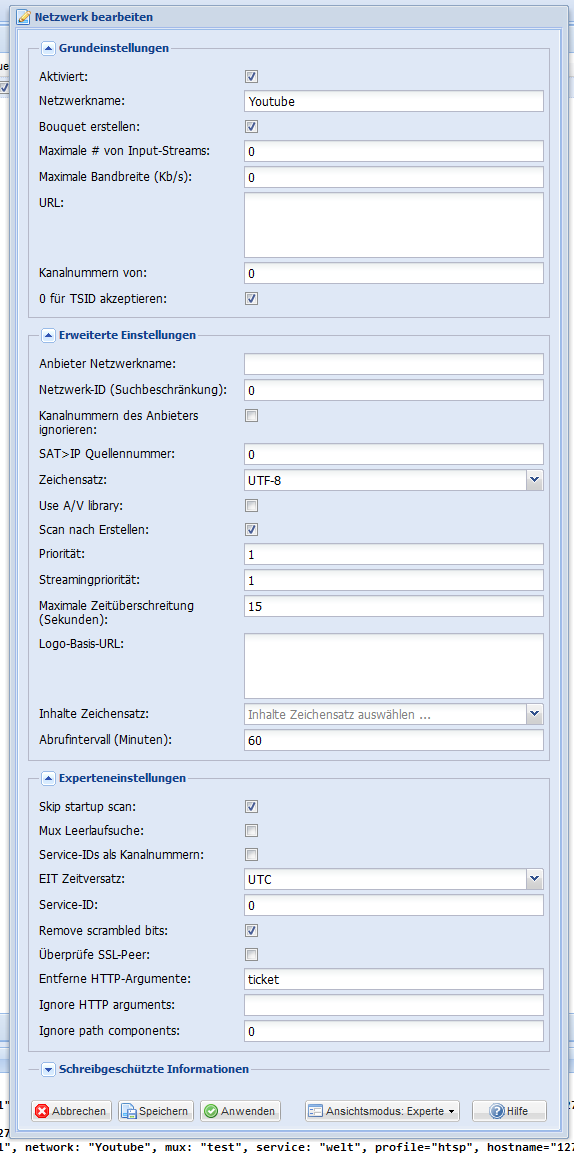Viewport: 574px width, 1156px height.
Task: Click the Streamingpriorität field
Action: tap(393, 580)
